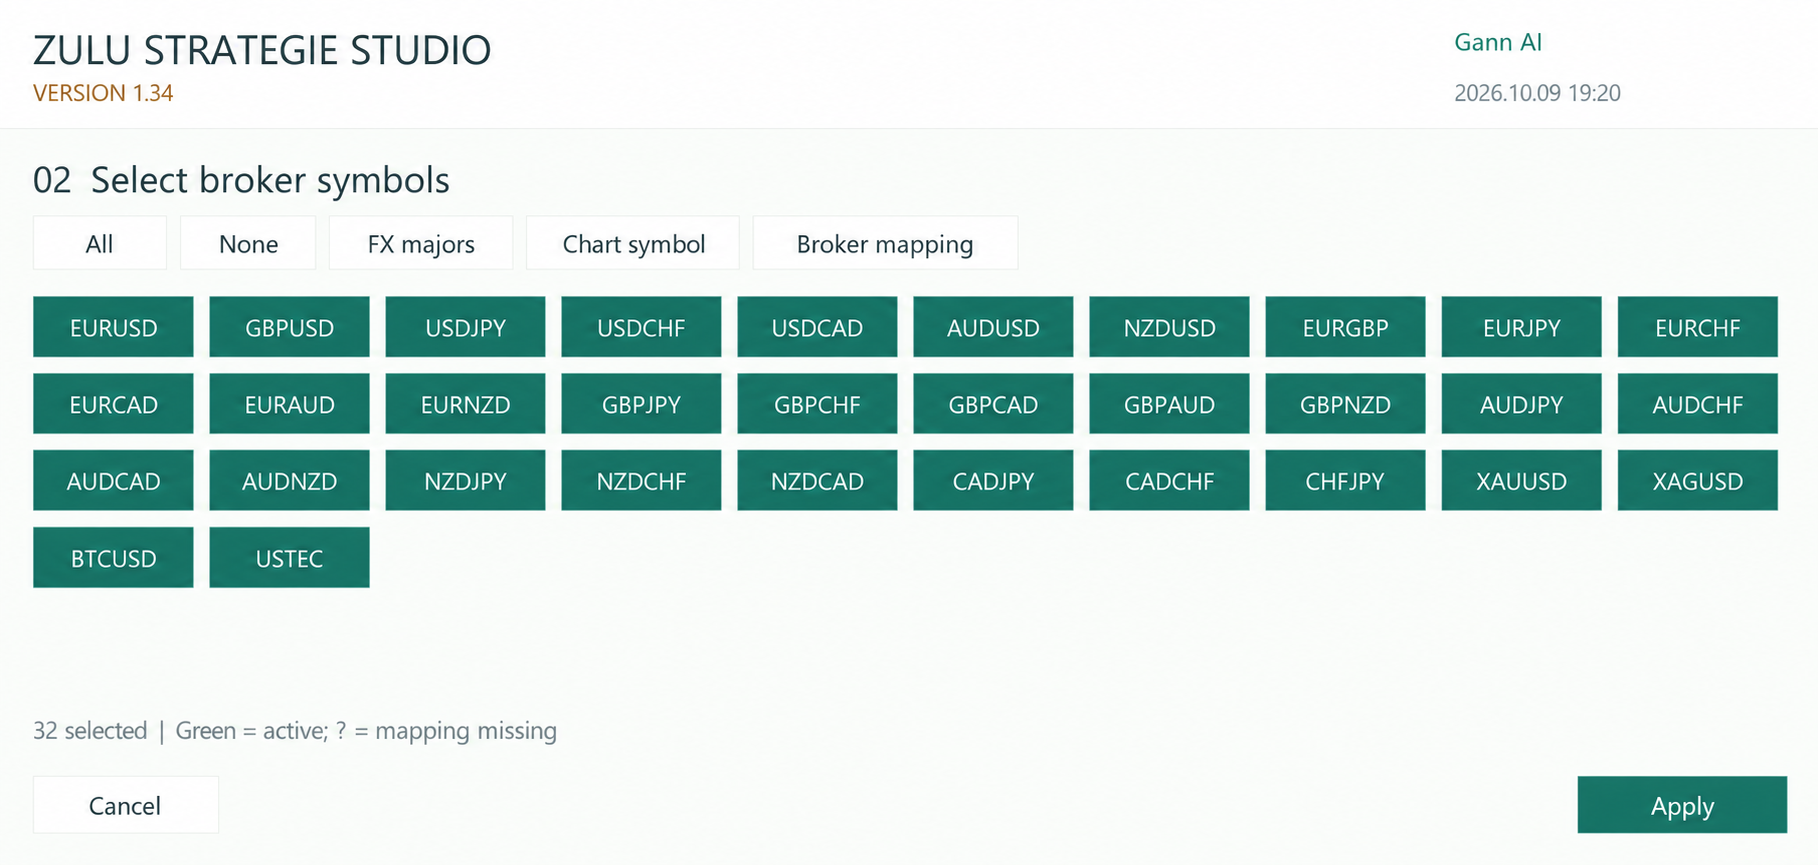
Task: Deselect the GBPAUD symbol
Action: click(1169, 404)
